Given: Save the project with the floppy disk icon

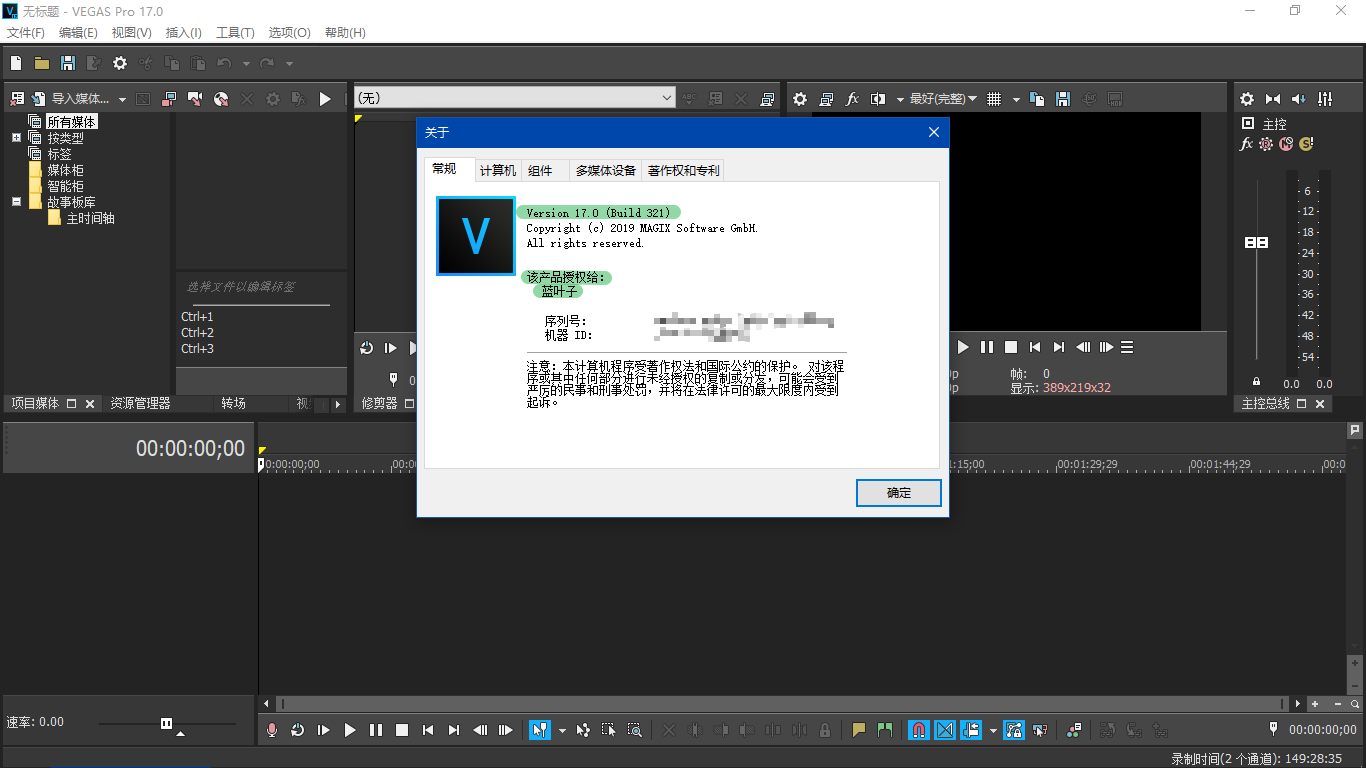Looking at the screenshot, I should coord(68,63).
